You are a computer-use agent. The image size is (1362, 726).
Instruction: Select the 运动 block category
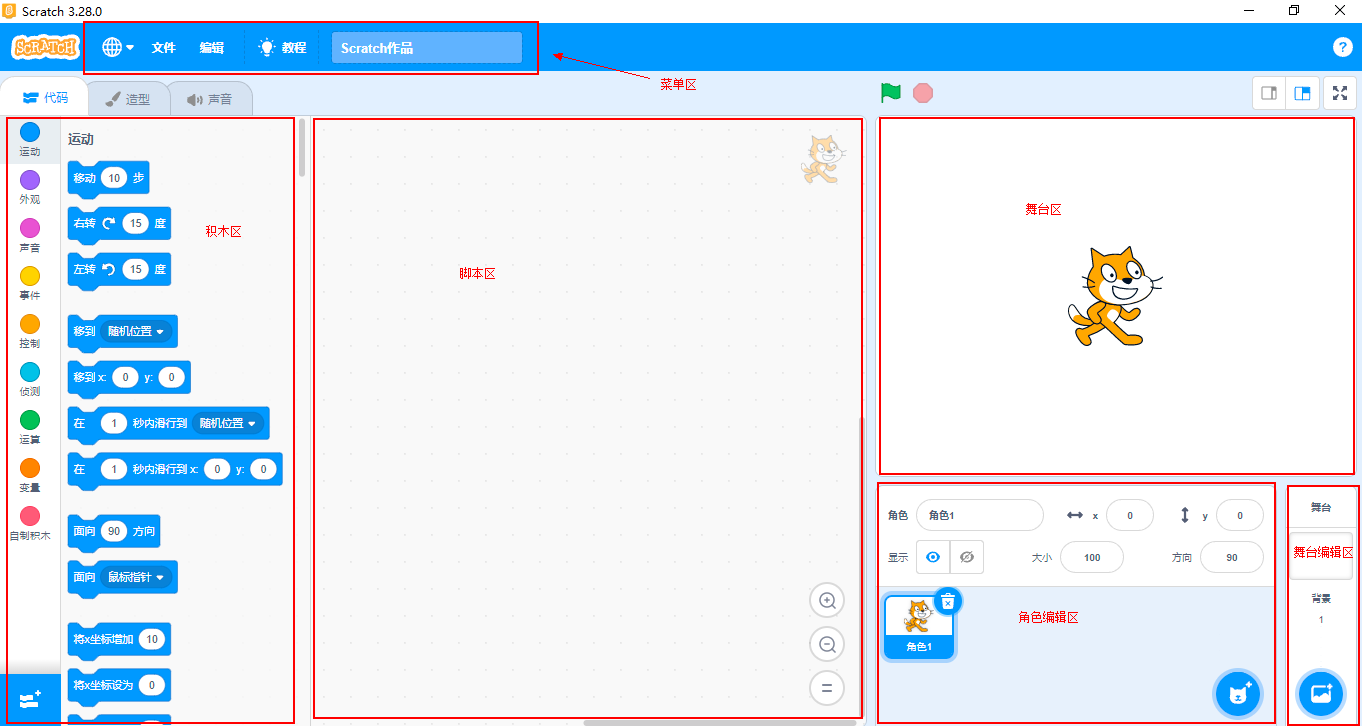(30, 140)
